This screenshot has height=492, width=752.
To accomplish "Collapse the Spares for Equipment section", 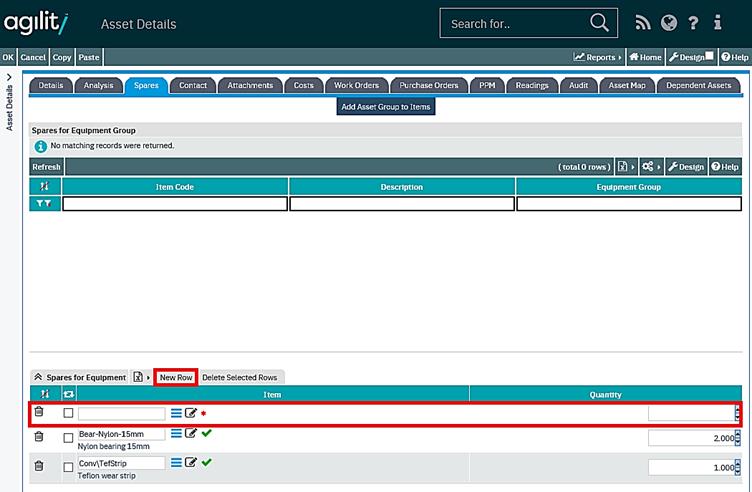I will [38, 377].
